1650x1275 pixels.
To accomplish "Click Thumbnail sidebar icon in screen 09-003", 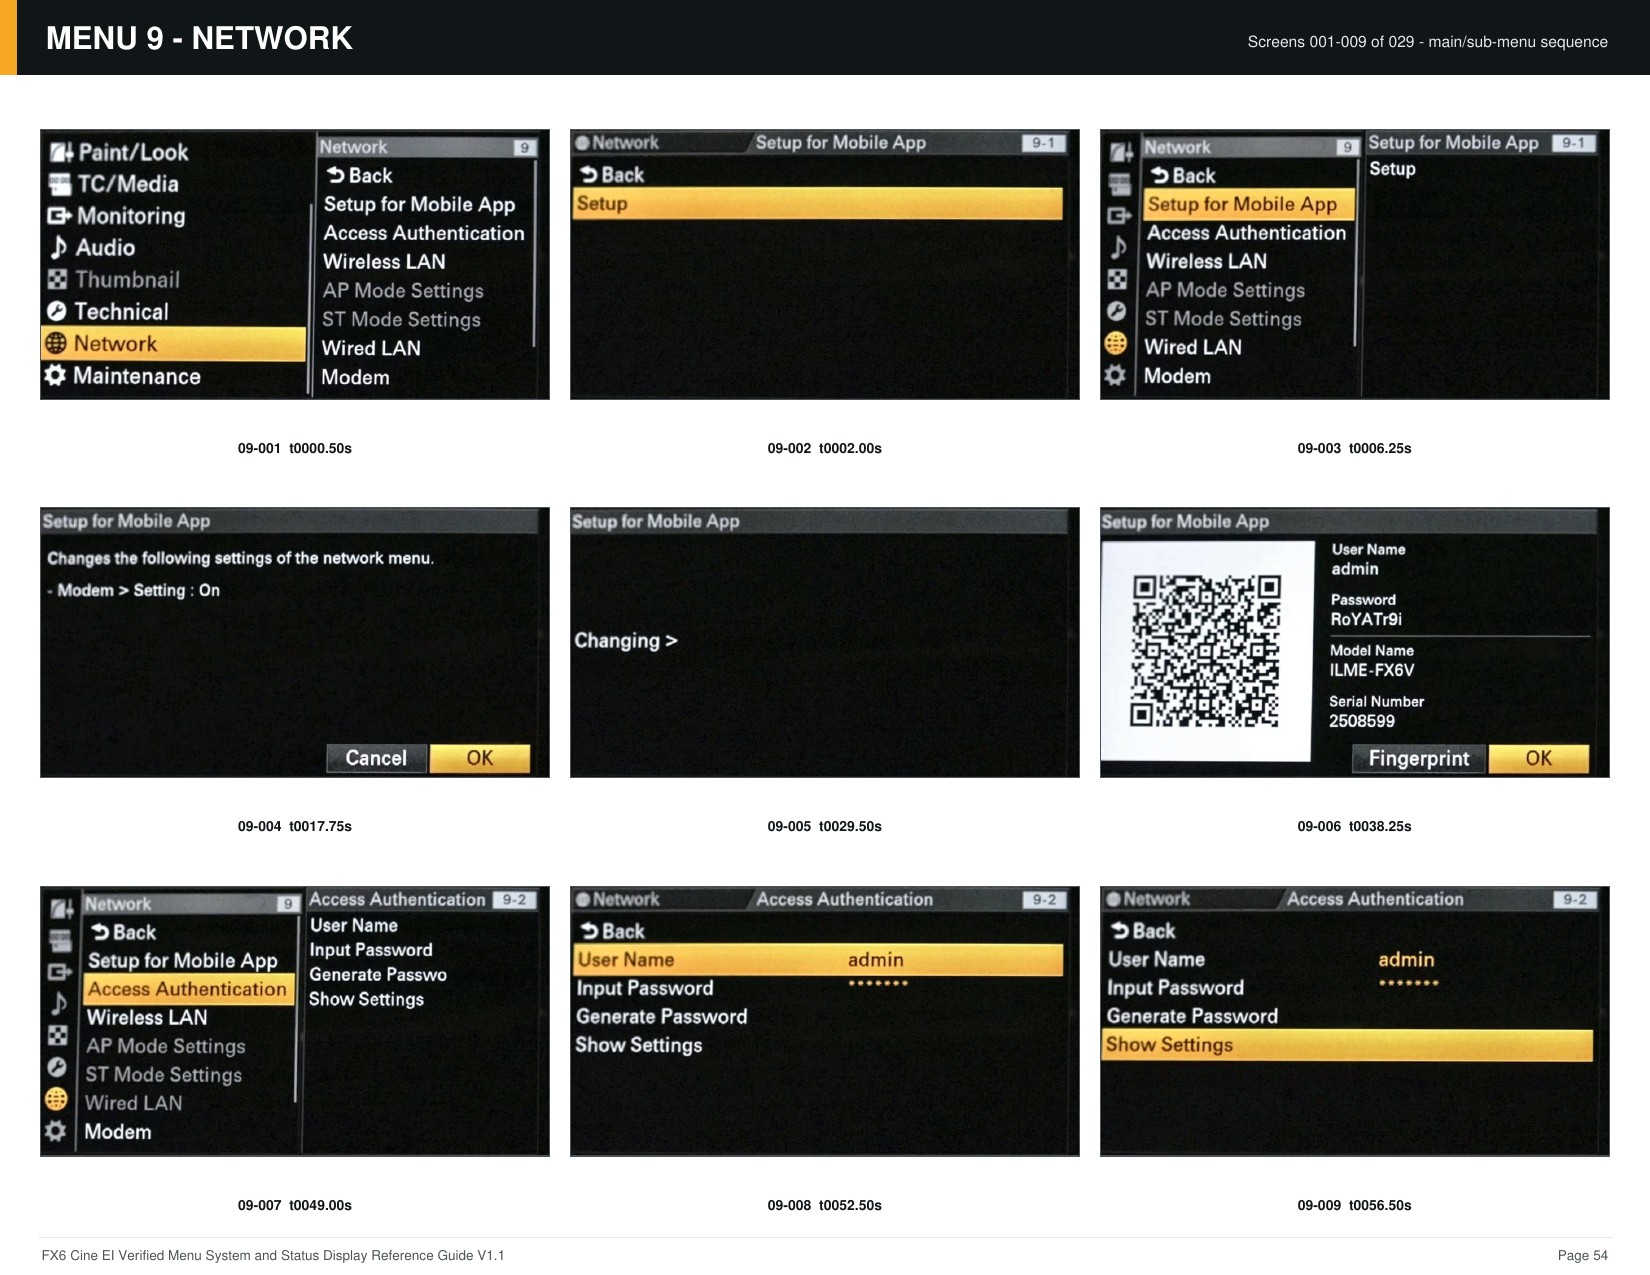I will (x=1118, y=279).
